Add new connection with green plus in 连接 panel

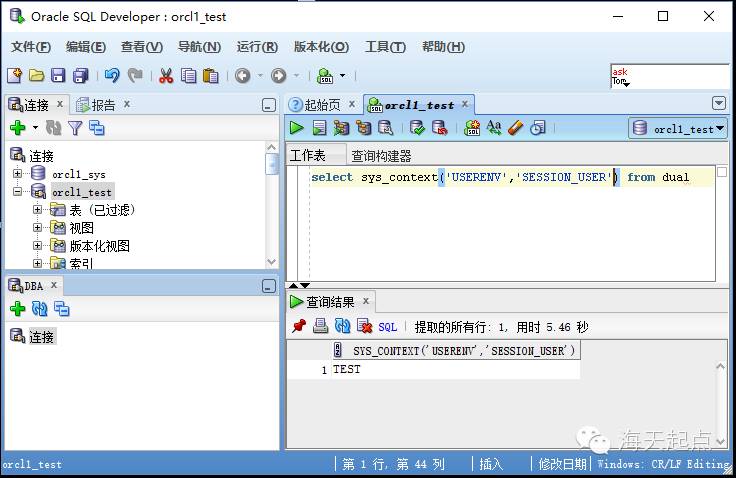pyautogui.click(x=17, y=128)
